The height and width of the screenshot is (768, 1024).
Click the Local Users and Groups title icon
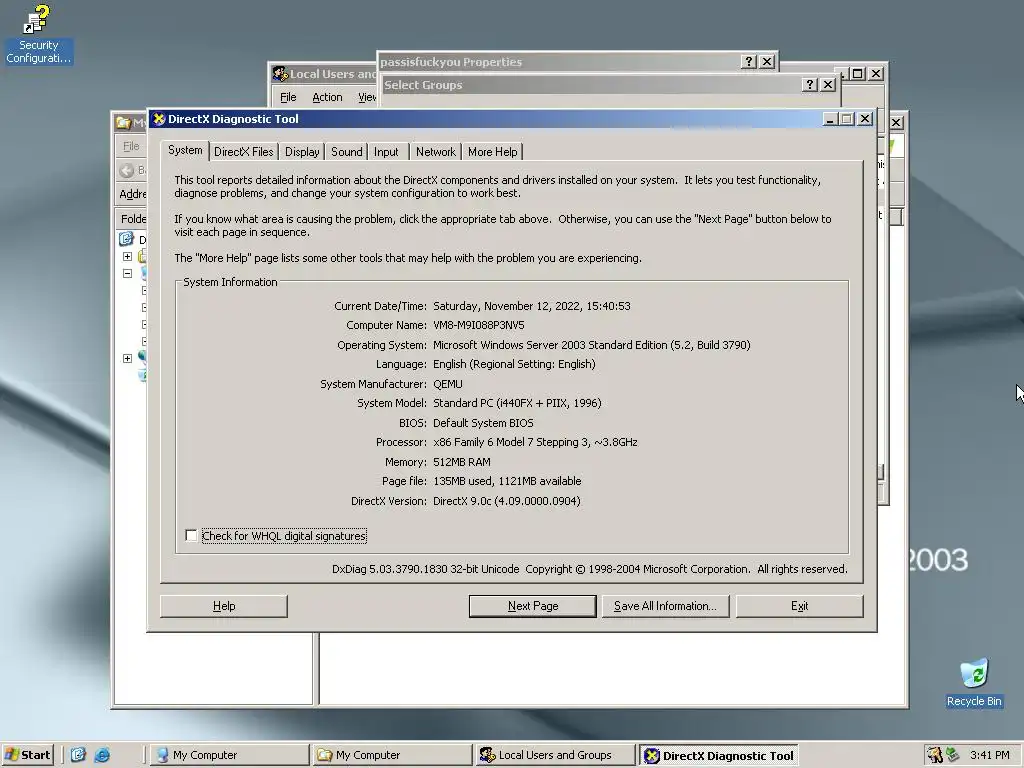pos(280,74)
